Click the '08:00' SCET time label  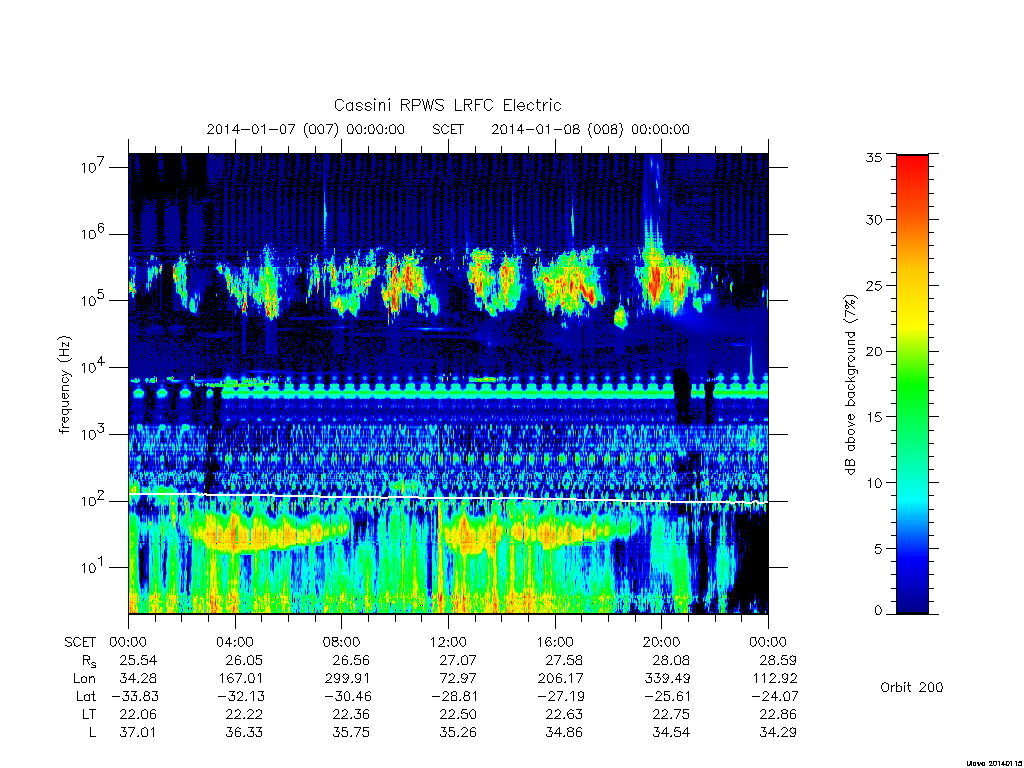pos(342,642)
